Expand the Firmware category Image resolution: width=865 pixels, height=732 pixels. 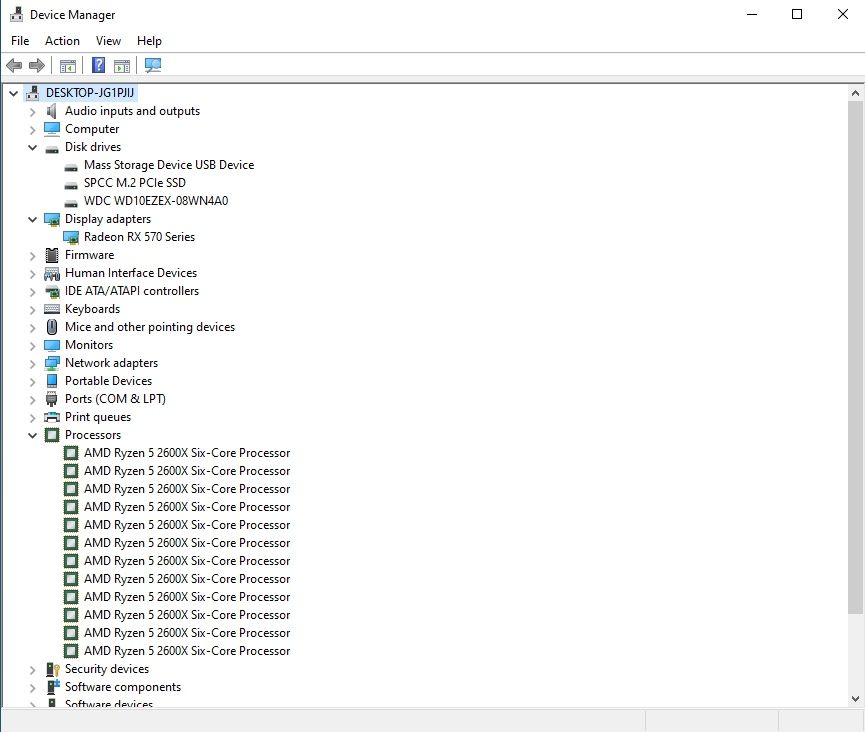click(x=33, y=256)
